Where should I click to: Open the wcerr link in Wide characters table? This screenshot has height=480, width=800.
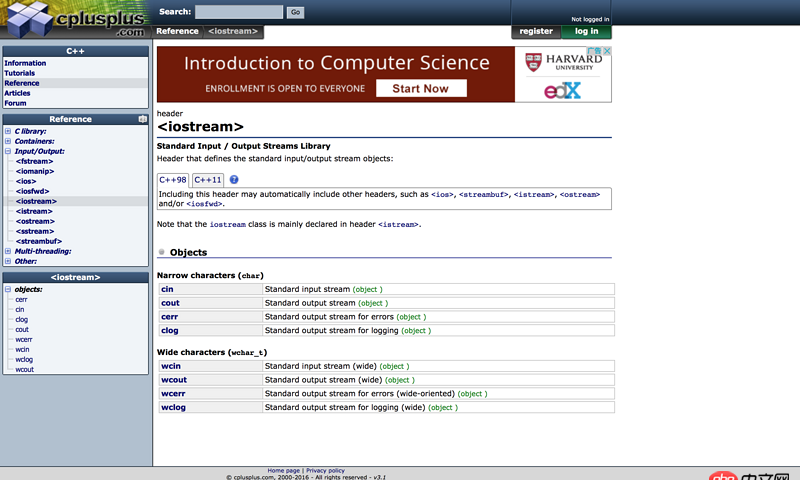pos(173,394)
